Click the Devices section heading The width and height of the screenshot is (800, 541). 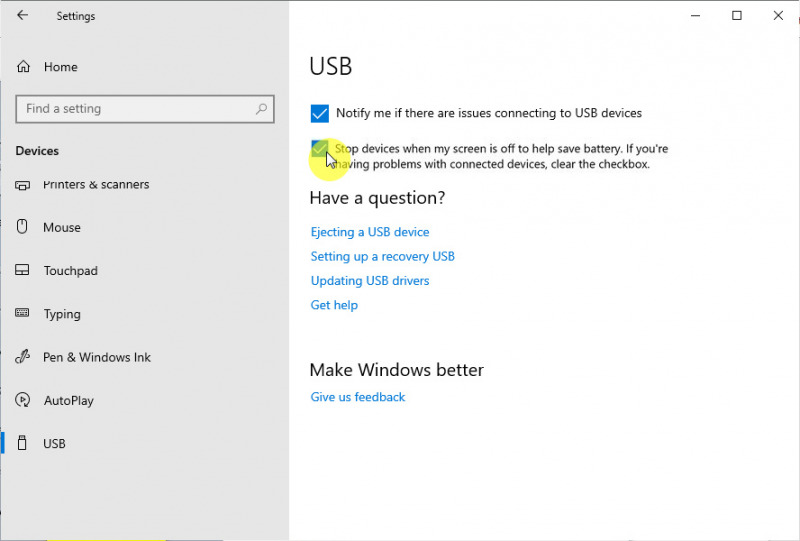click(x=37, y=151)
